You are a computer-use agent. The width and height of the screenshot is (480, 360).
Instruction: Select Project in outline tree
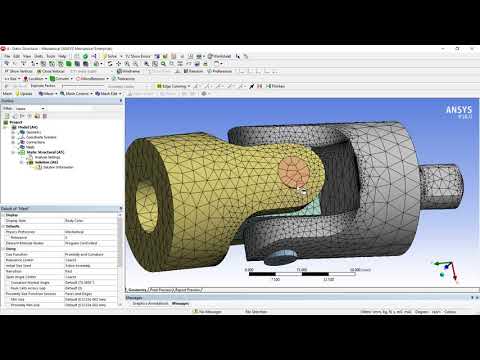[x=15, y=122]
